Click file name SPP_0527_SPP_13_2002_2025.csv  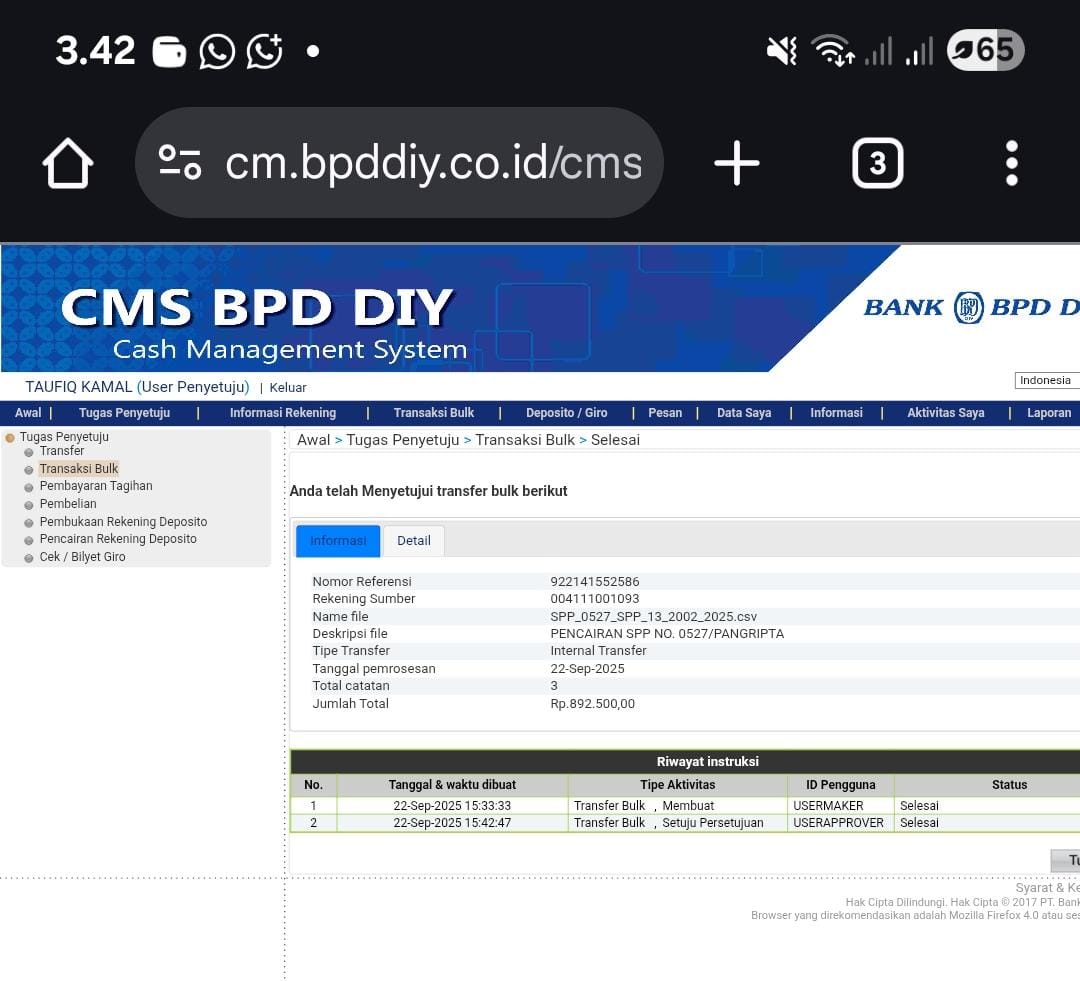click(x=654, y=617)
